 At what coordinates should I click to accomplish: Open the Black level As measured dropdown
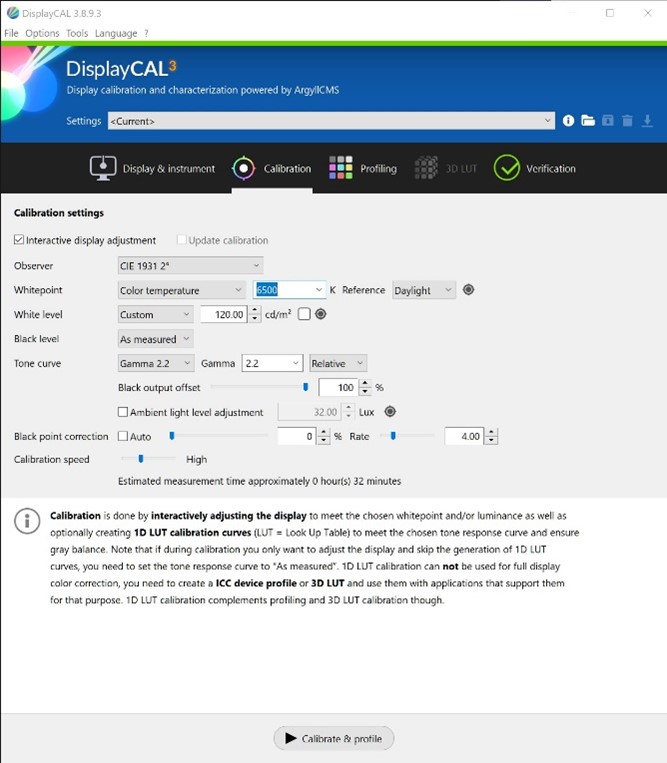pyautogui.click(x=155, y=339)
